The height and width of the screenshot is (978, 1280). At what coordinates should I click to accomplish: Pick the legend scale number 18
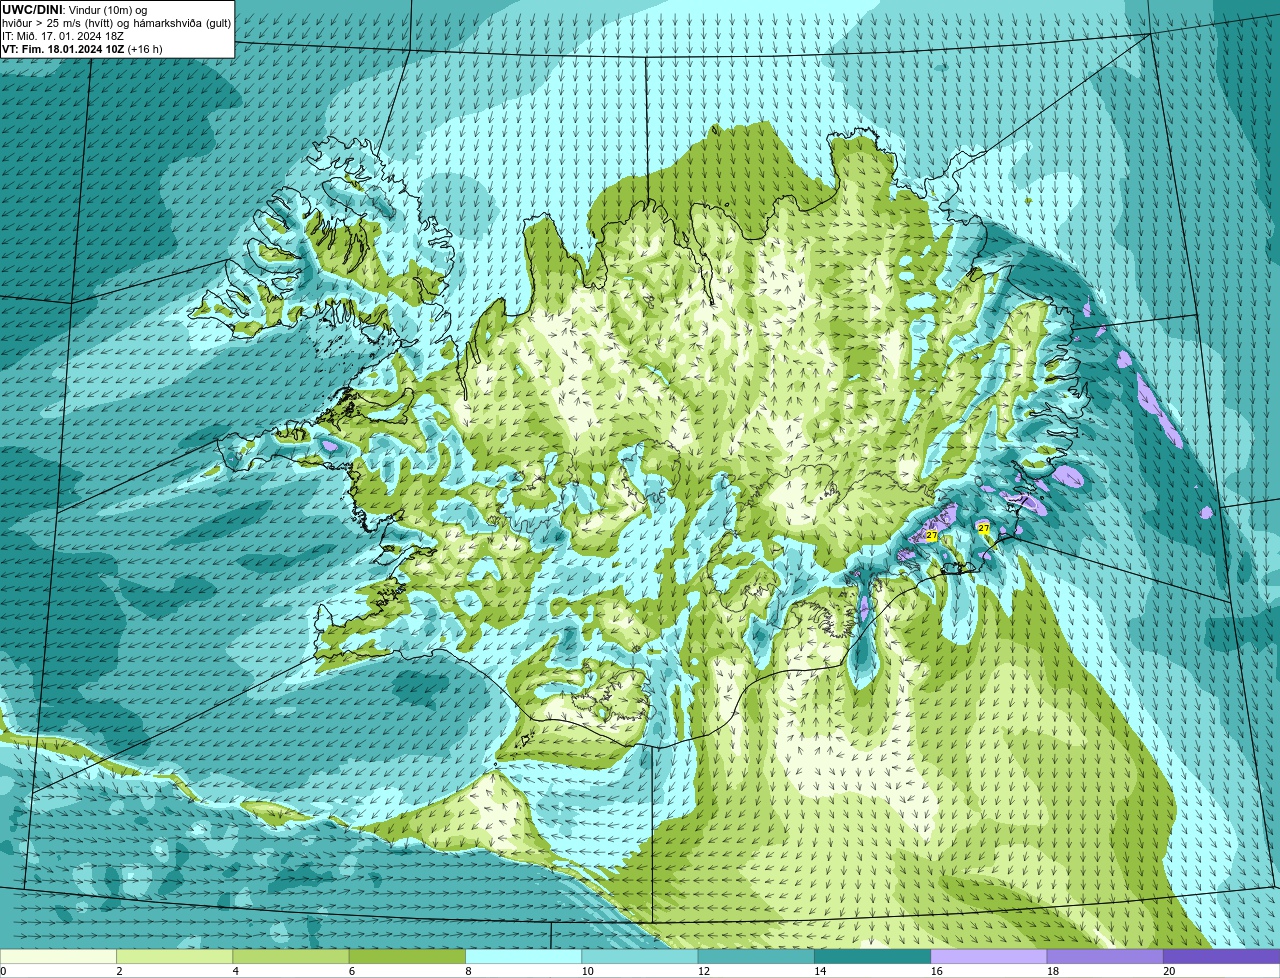[1052, 971]
